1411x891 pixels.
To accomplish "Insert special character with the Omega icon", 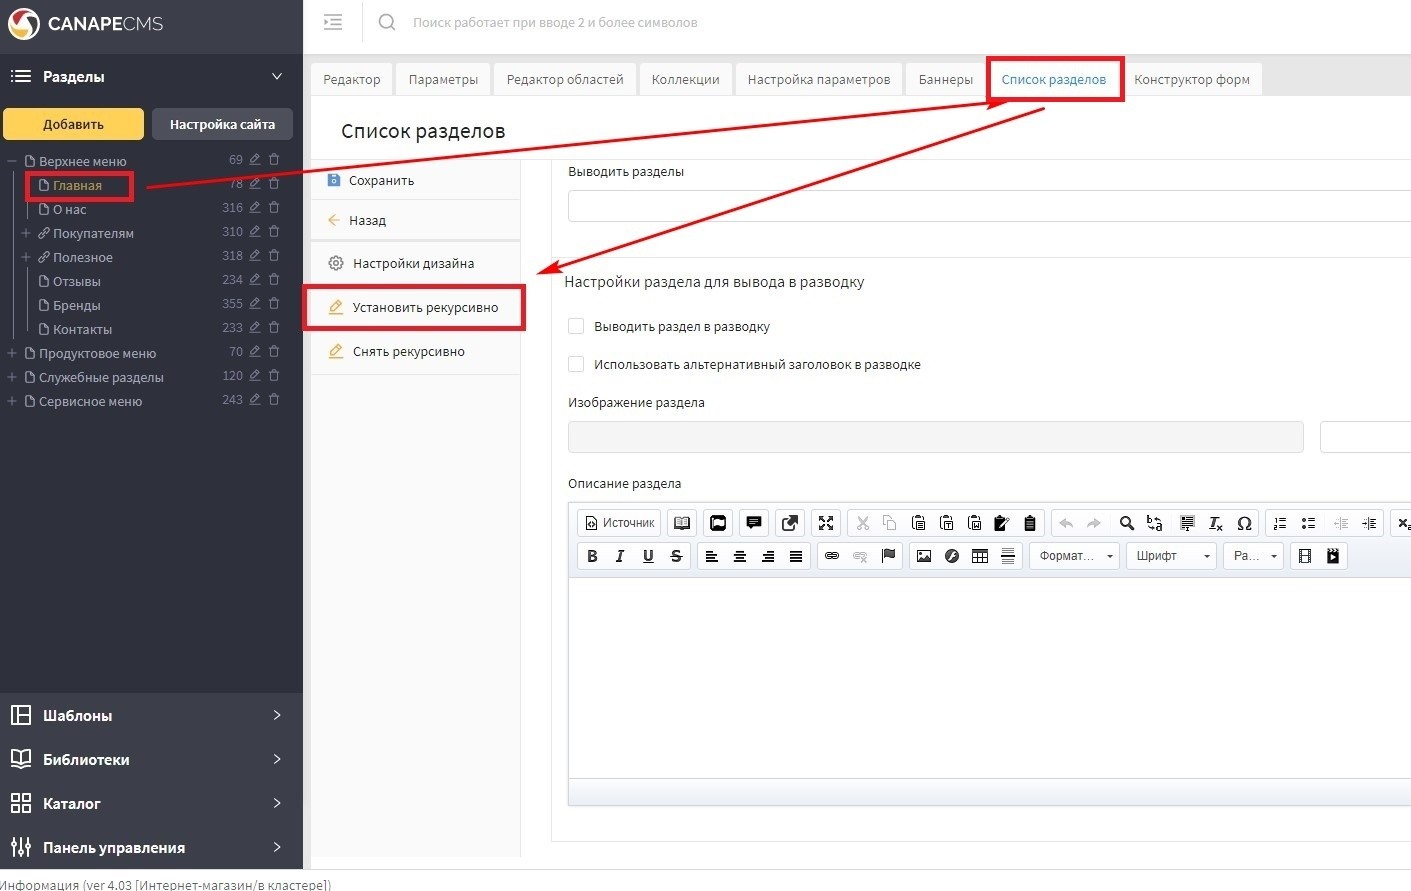I will (x=1244, y=523).
